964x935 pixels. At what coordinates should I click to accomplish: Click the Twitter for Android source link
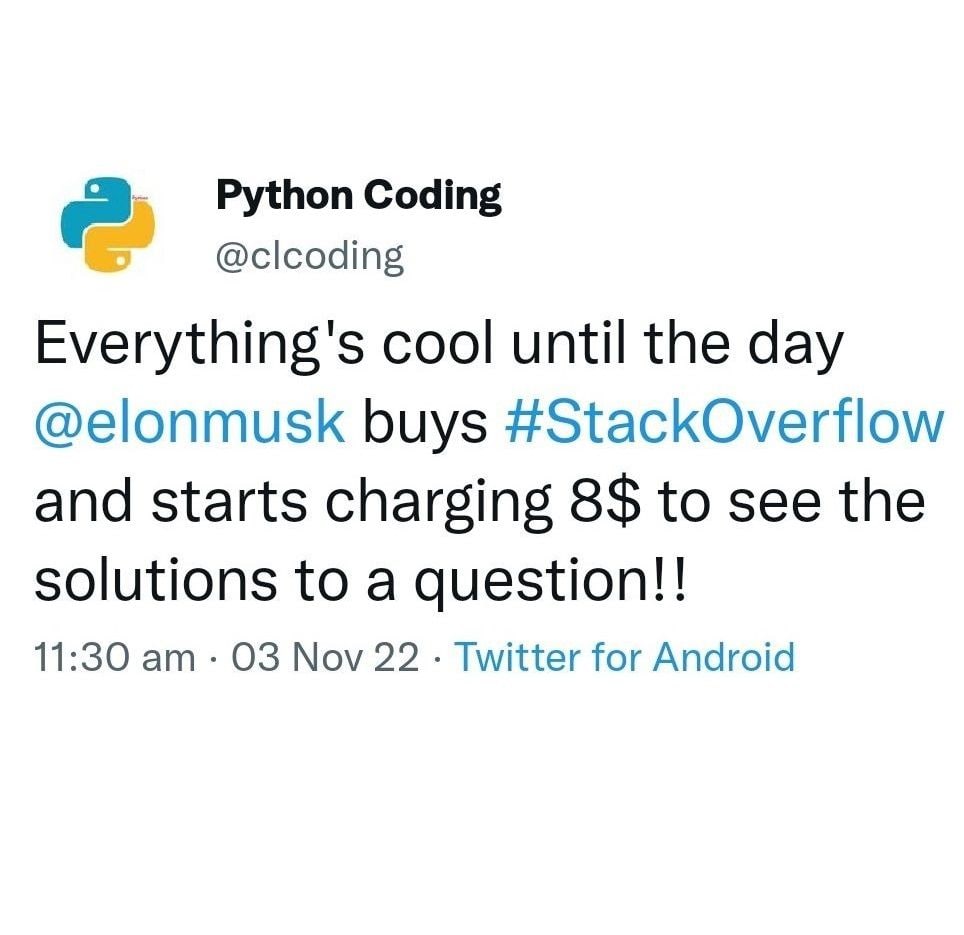point(625,657)
